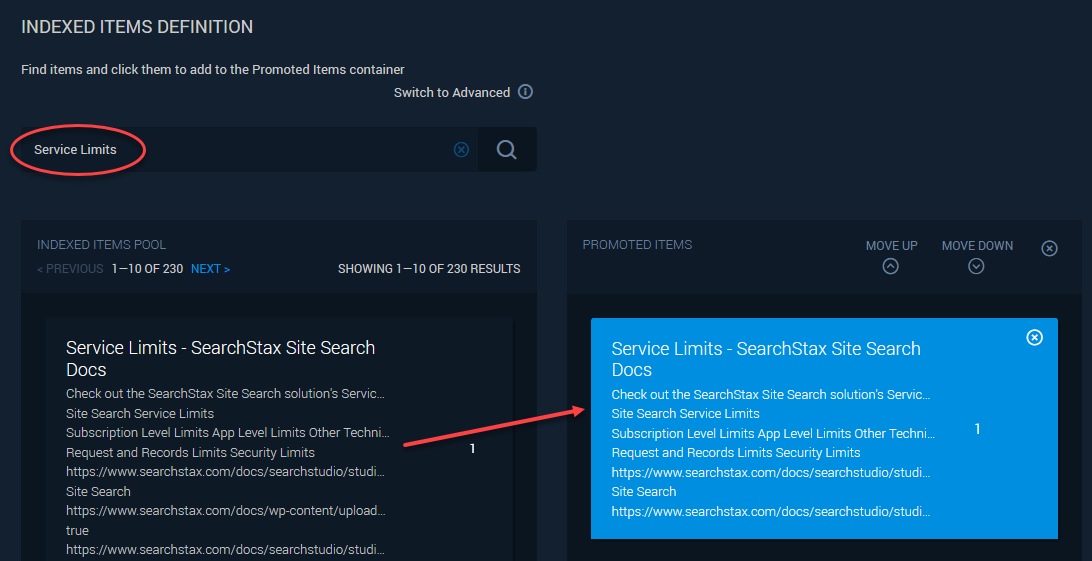The image size is (1092, 561).
Task: Click 'Request and Records Limits' line in pool item
Action: (190, 452)
